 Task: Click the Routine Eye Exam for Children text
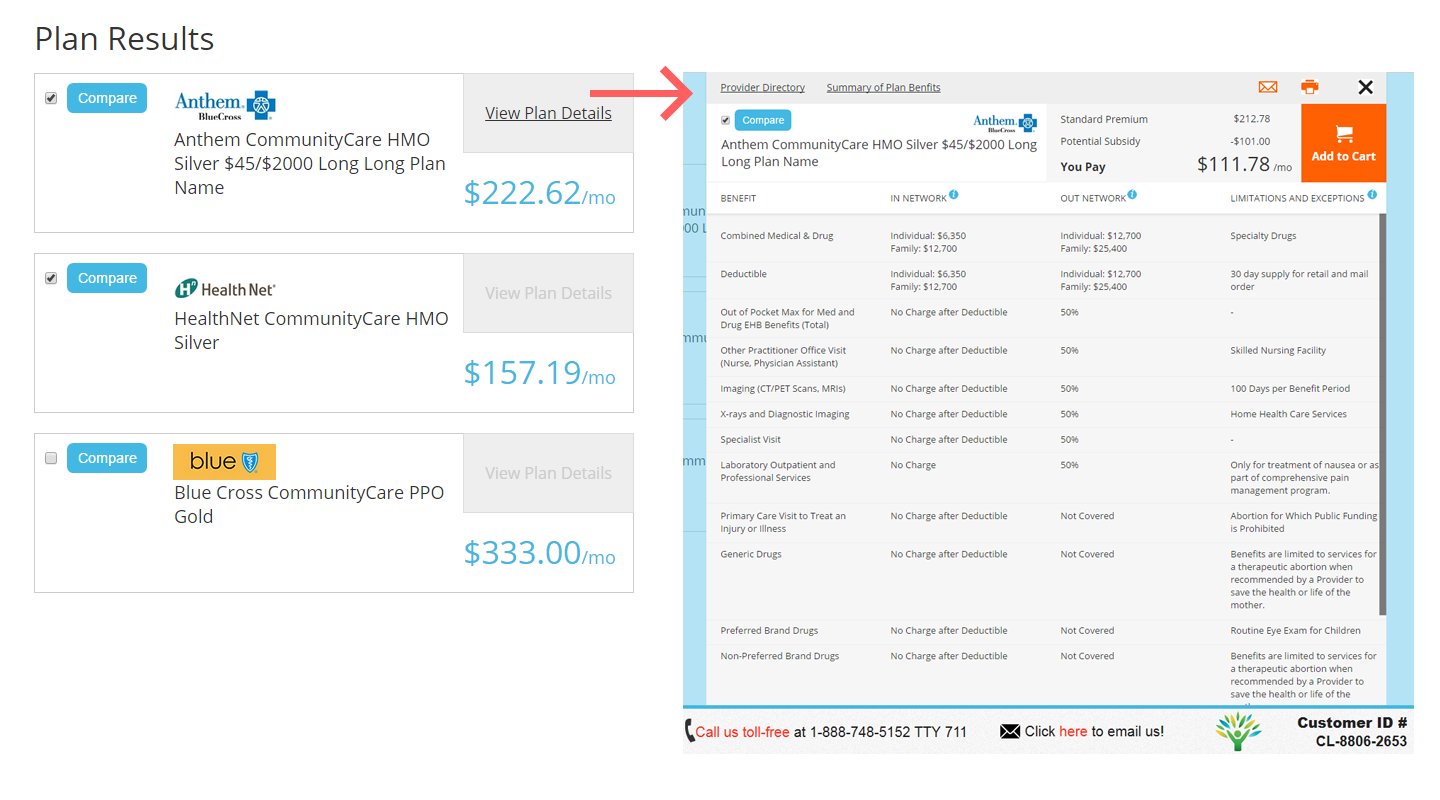pos(1295,631)
